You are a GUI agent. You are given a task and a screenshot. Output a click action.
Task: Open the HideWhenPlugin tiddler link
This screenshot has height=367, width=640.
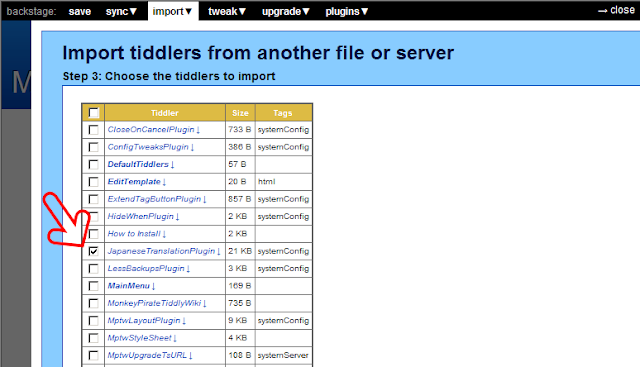143,216
